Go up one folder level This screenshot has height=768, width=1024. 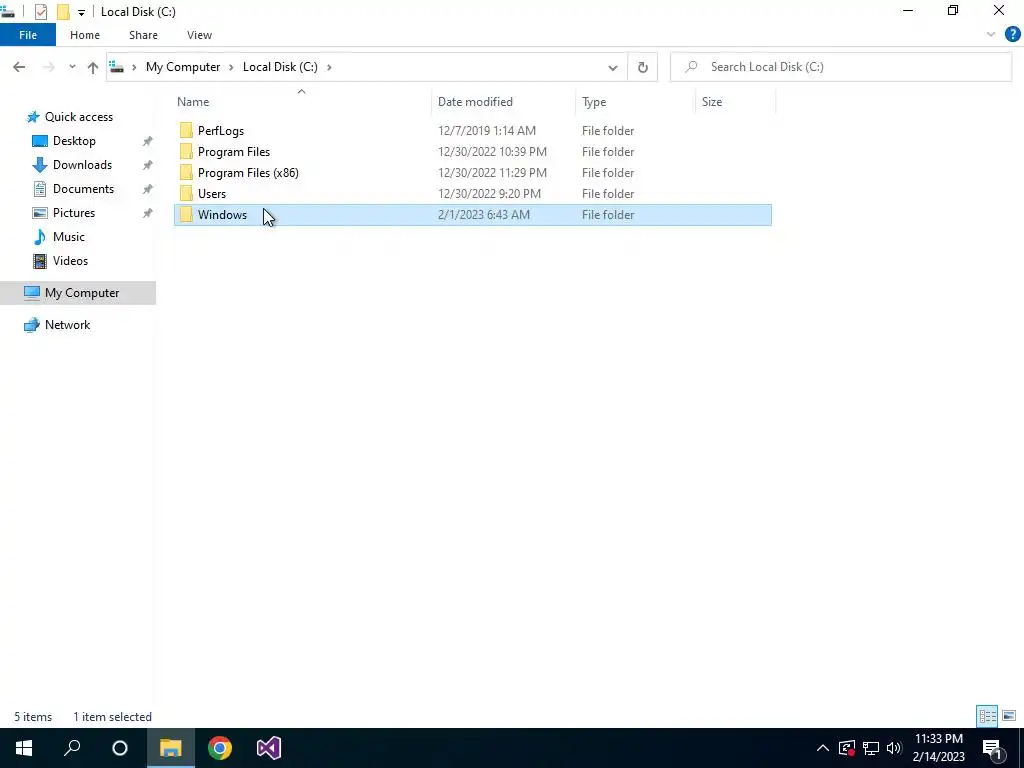[x=93, y=67]
